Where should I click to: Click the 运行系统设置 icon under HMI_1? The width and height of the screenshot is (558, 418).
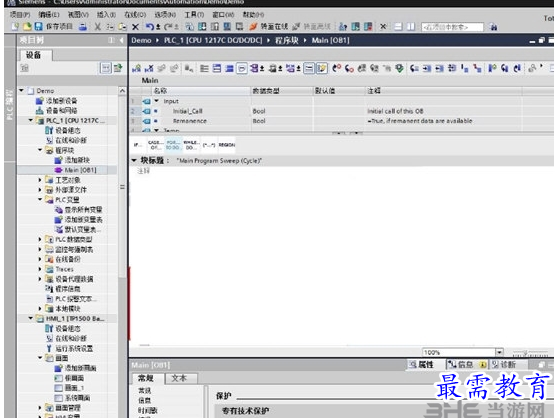pyautogui.click(x=49, y=348)
